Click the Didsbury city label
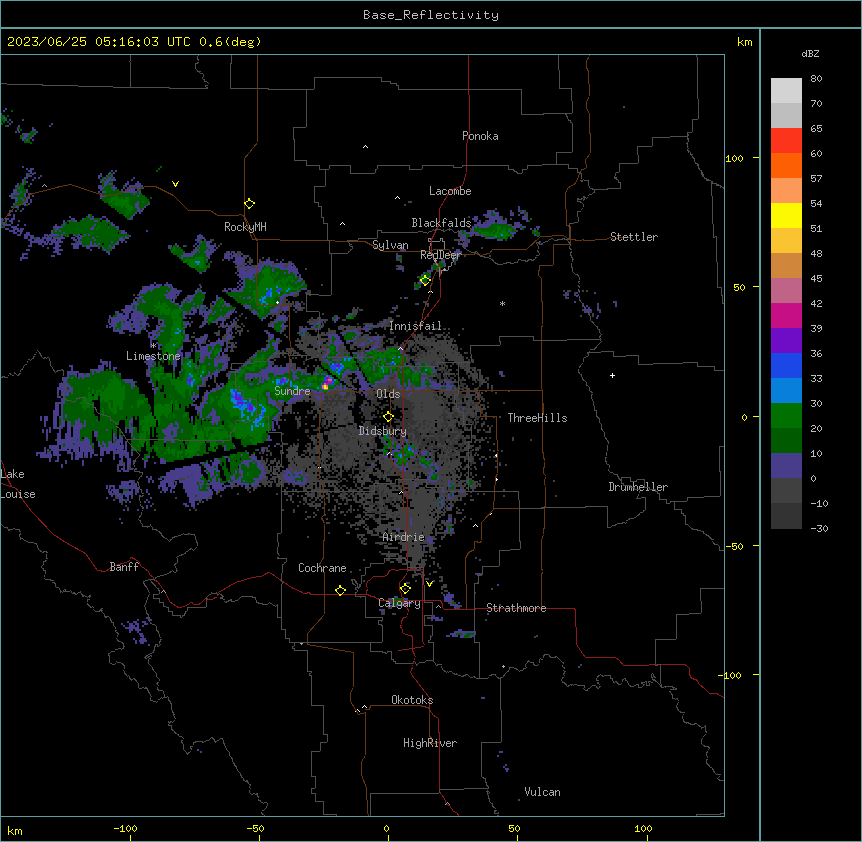This screenshot has width=862, height=842. click(383, 431)
